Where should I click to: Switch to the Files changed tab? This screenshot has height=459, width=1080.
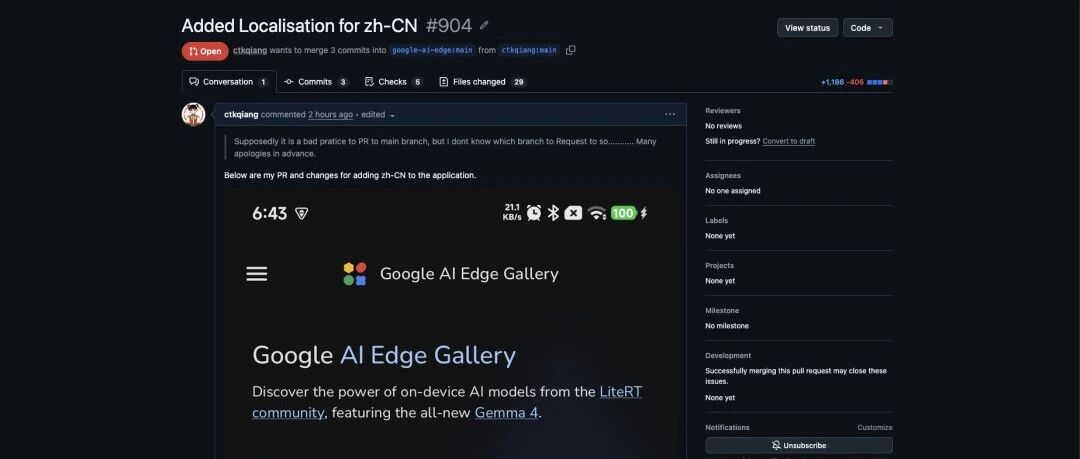[x=483, y=81]
